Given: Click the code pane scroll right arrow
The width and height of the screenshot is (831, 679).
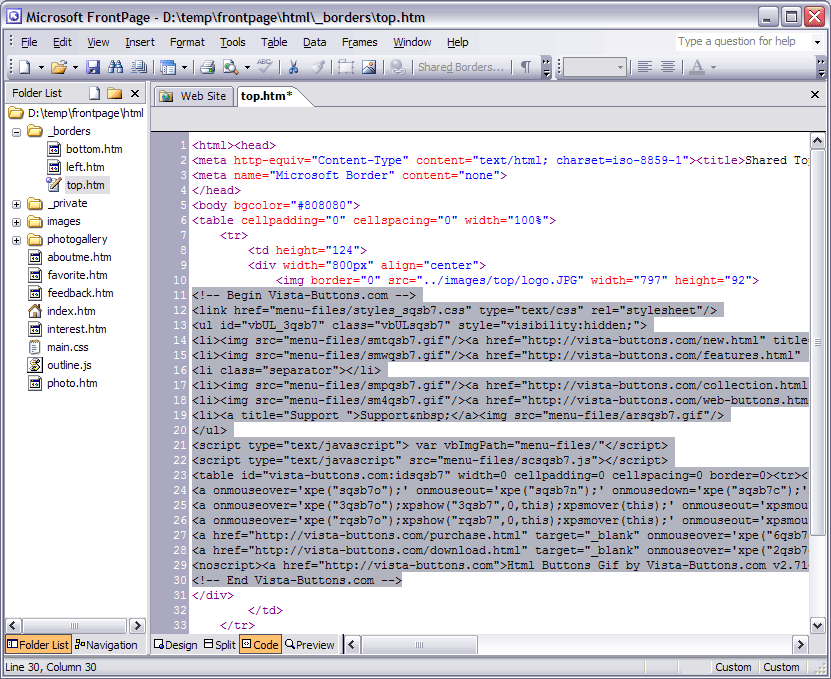Looking at the screenshot, I should click(x=800, y=645).
